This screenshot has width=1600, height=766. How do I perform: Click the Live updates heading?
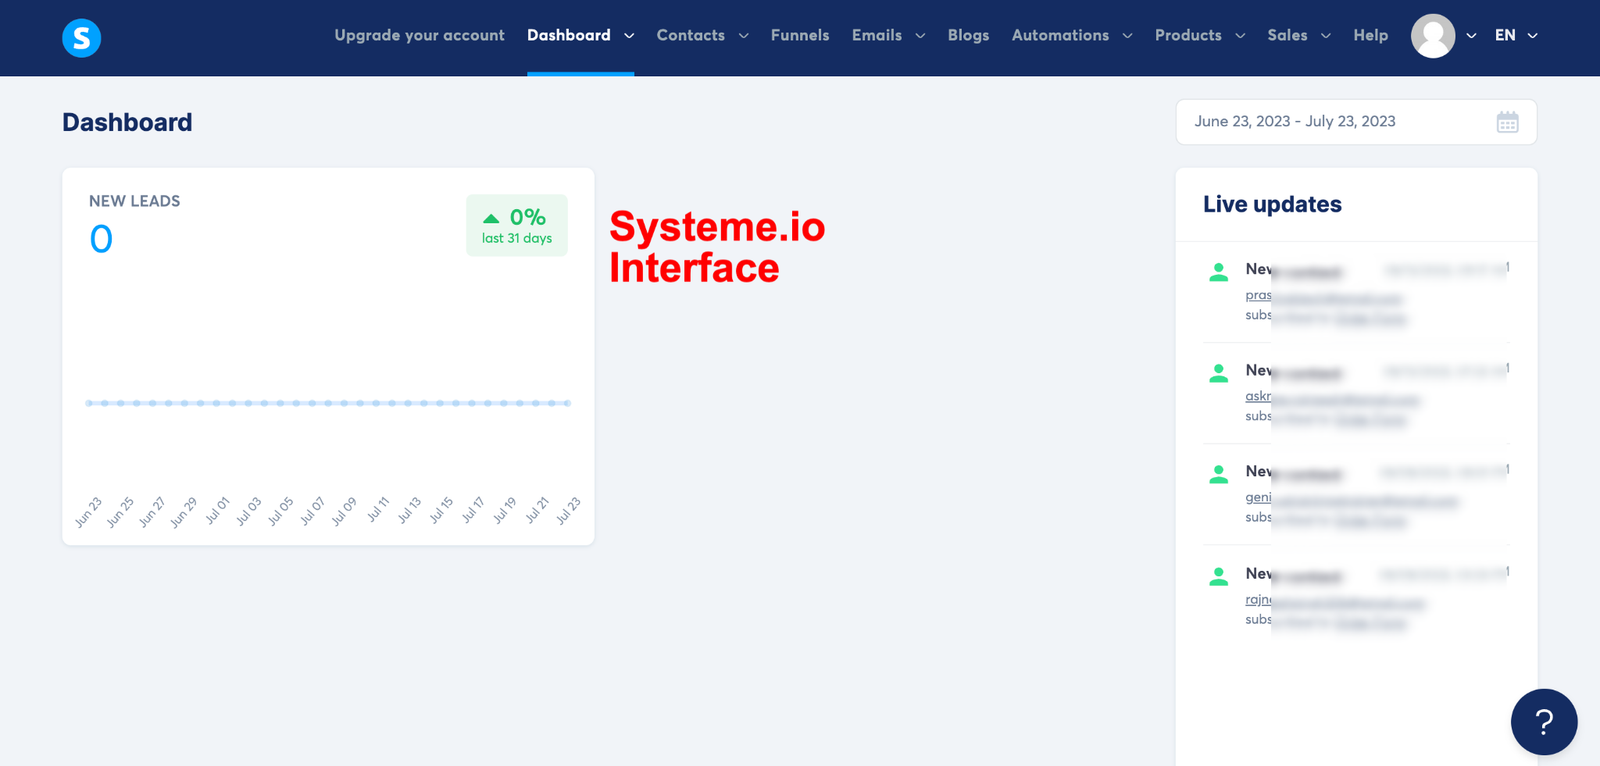1272,204
